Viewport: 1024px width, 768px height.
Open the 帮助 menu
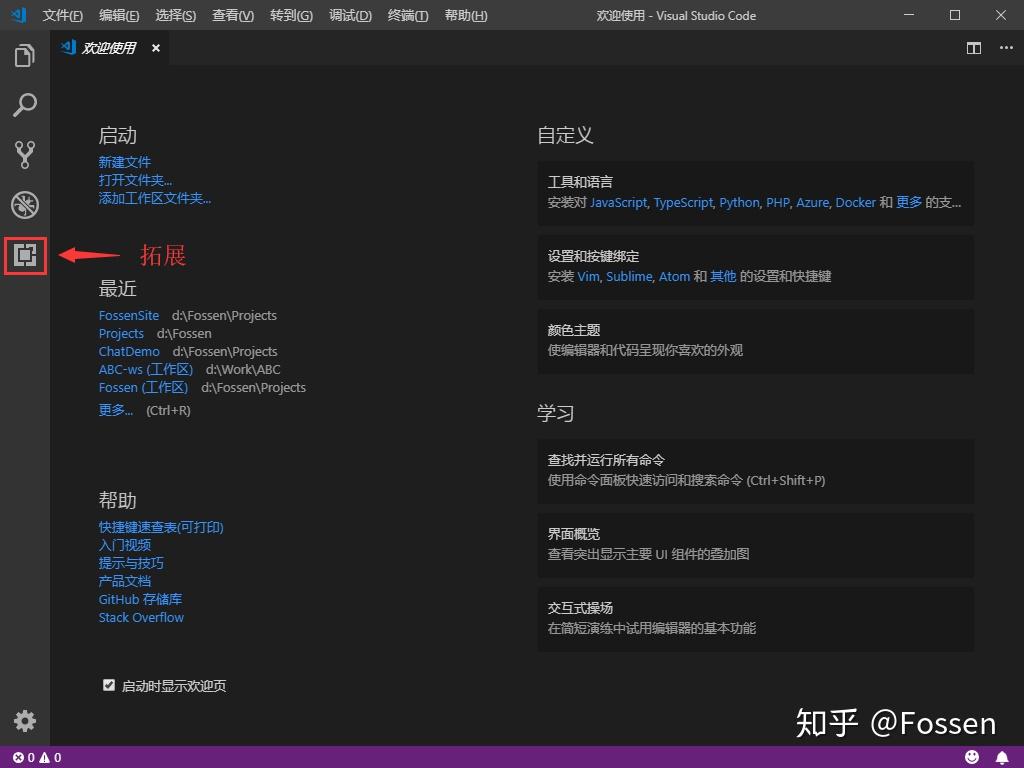[x=465, y=15]
